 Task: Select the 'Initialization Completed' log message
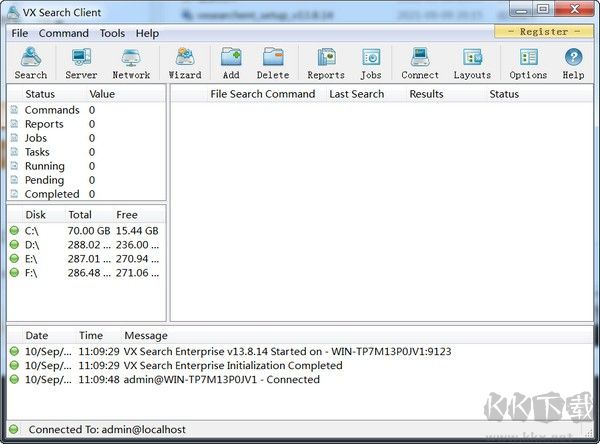233,366
